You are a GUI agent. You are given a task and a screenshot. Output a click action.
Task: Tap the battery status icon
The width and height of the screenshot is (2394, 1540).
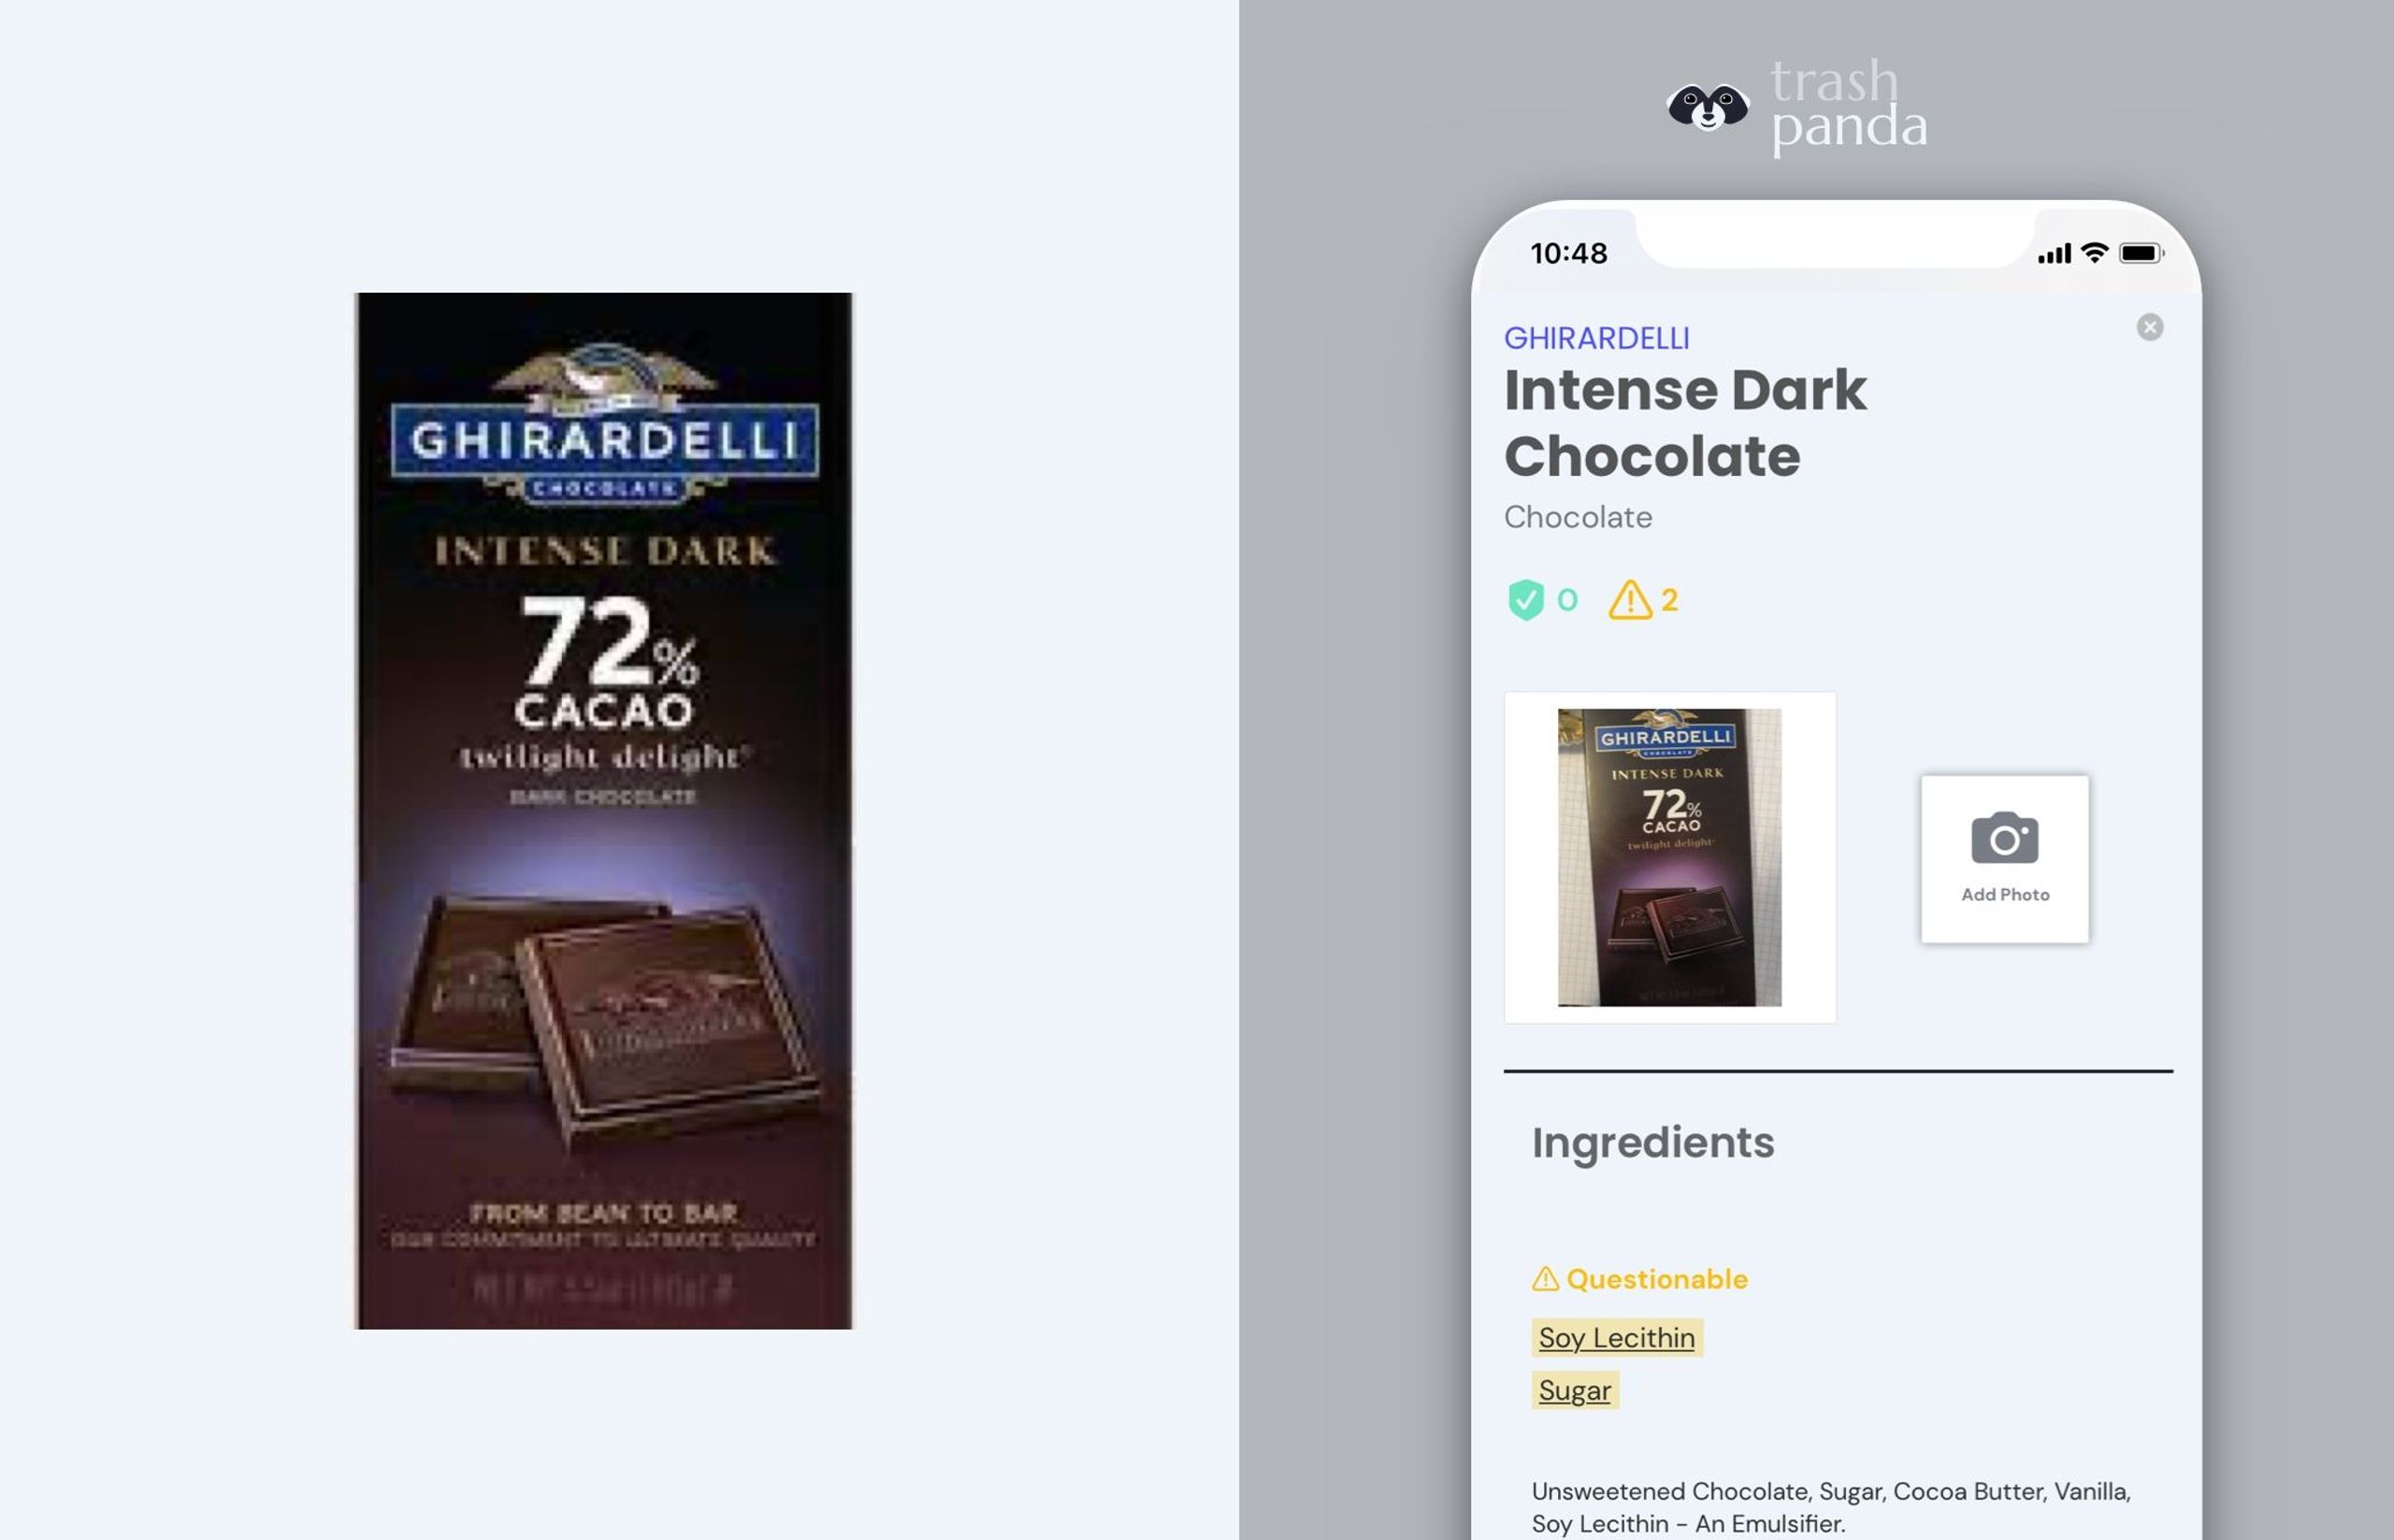point(2141,253)
